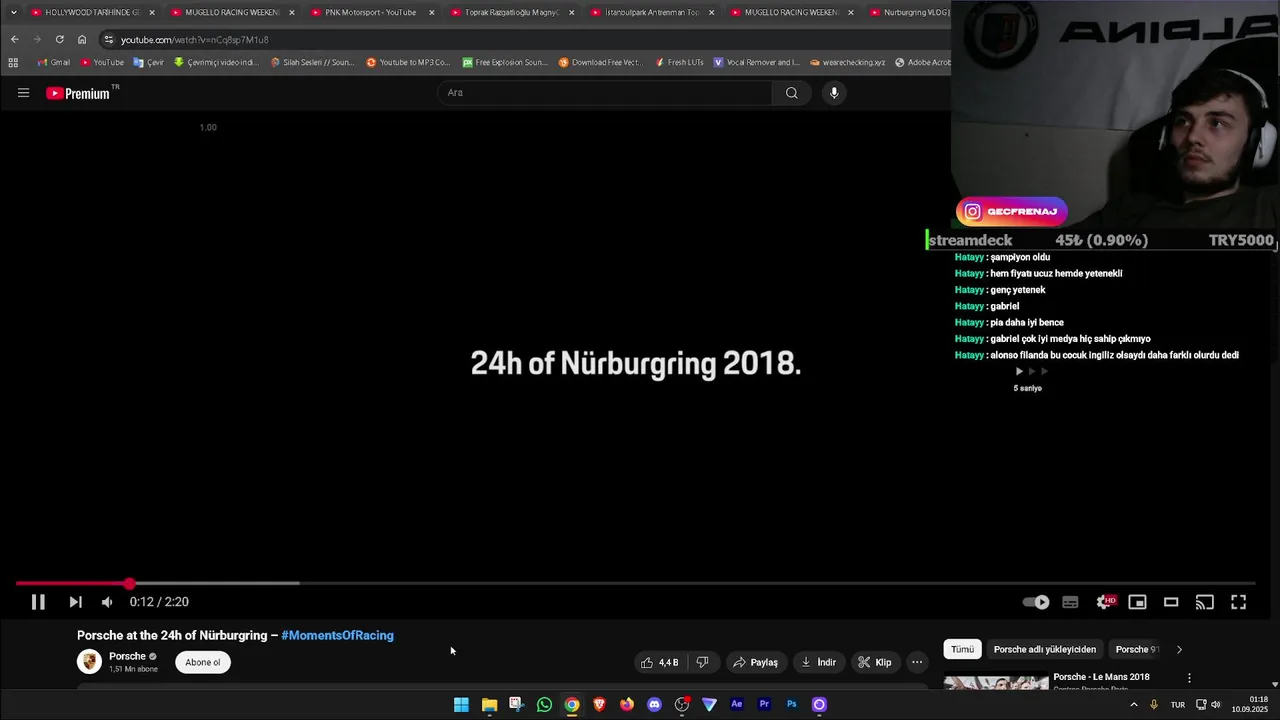This screenshot has width=1280, height=720.
Task: Reload the current page
Action: [60, 39]
